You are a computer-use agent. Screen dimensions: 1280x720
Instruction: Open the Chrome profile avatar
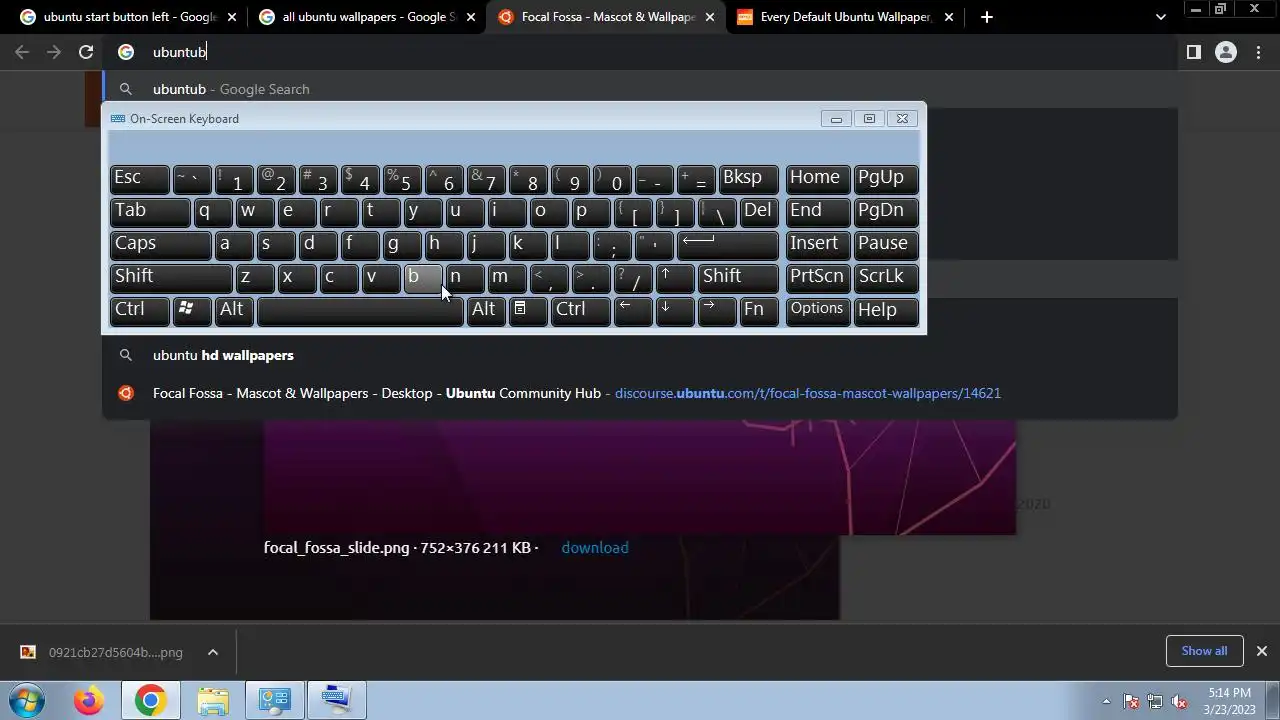(1226, 52)
